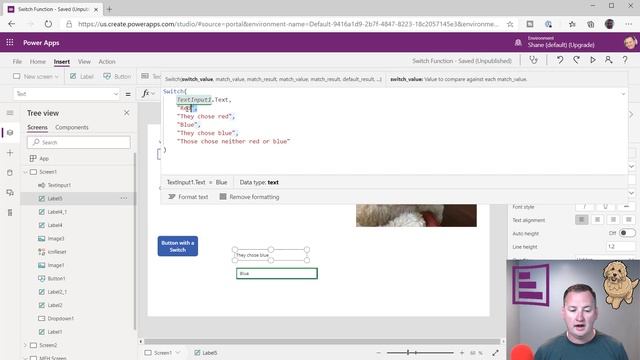Click the Tree view search box
Screen dimensions: 640x360
[79, 142]
